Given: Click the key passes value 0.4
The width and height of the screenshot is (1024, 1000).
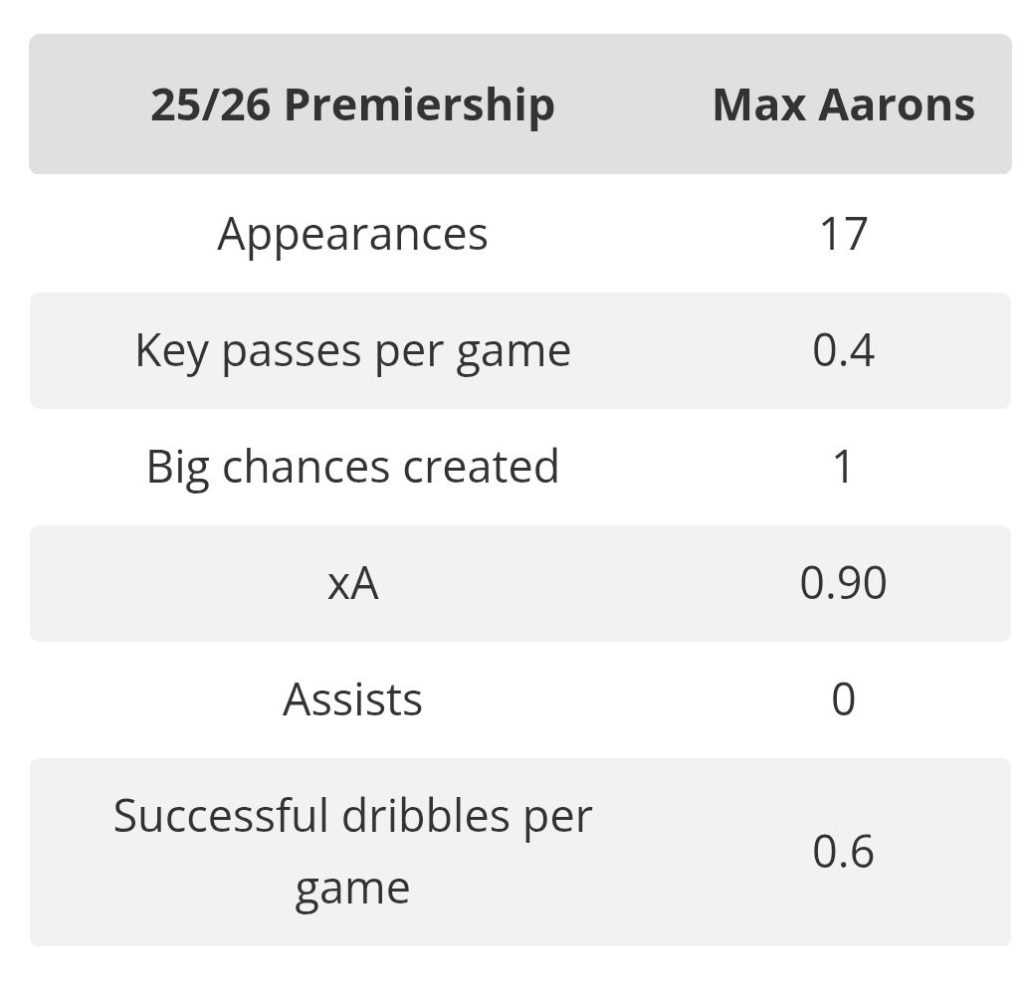Looking at the screenshot, I should pyautogui.click(x=843, y=351).
